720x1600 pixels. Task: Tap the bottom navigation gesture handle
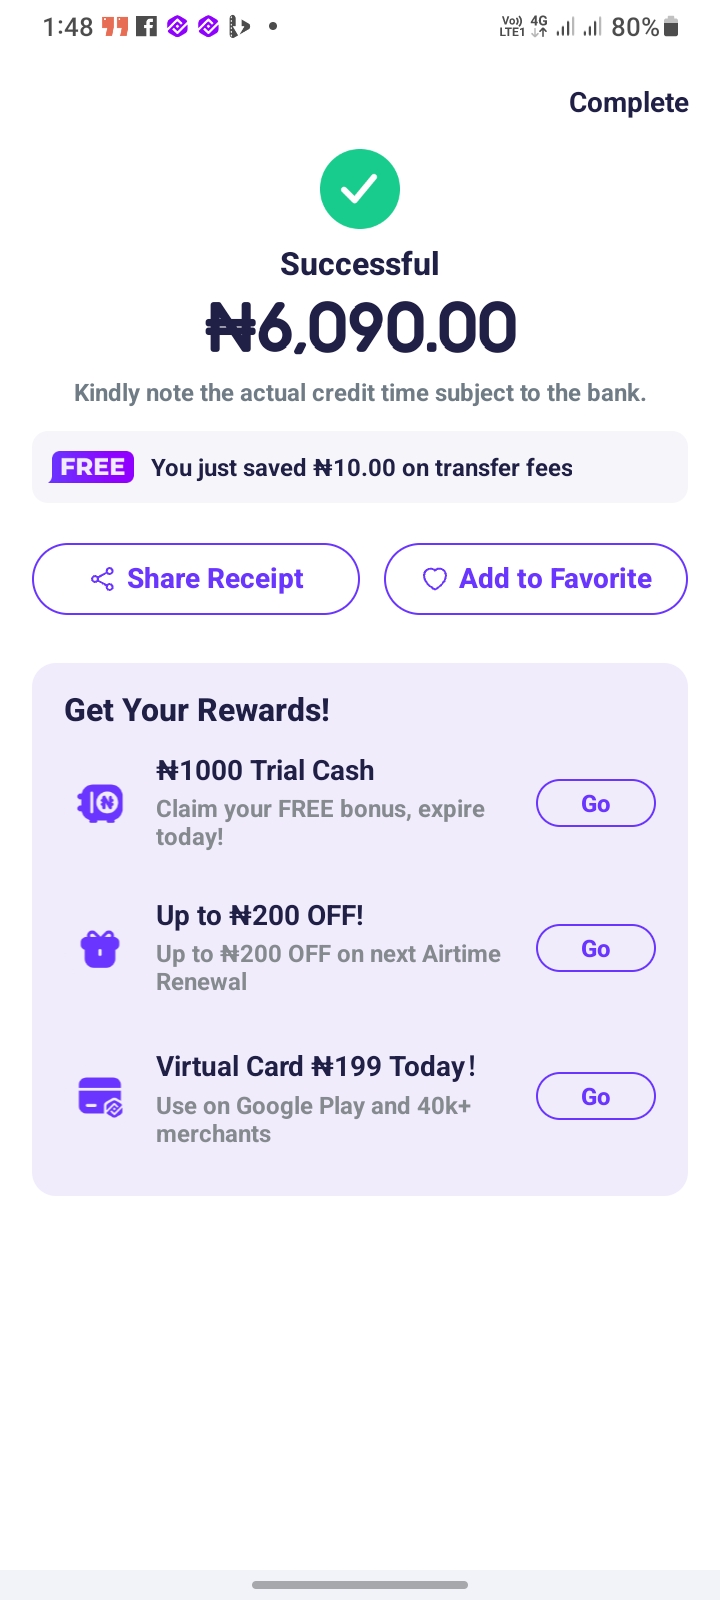[x=360, y=1584]
